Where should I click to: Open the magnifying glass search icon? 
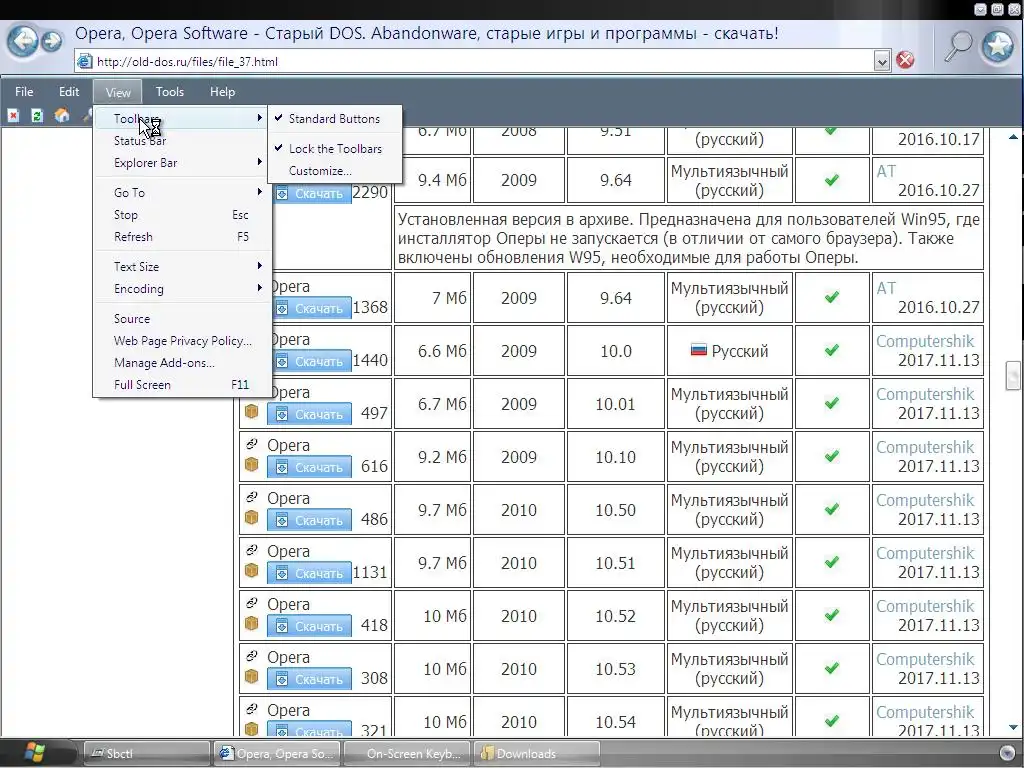click(958, 46)
